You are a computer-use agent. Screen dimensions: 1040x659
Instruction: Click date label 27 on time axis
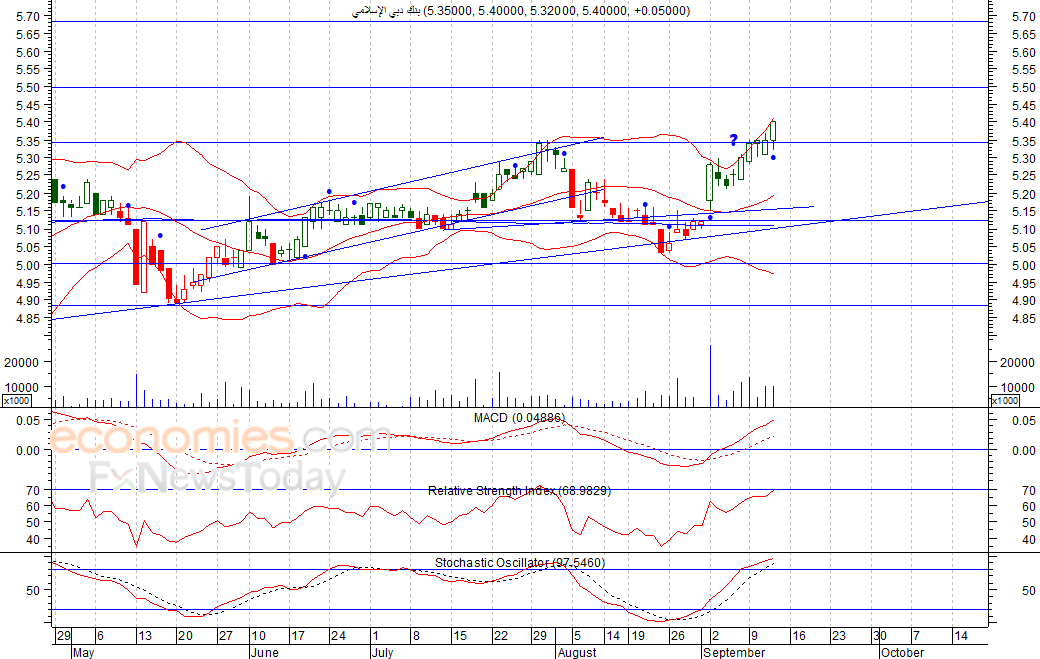click(226, 636)
